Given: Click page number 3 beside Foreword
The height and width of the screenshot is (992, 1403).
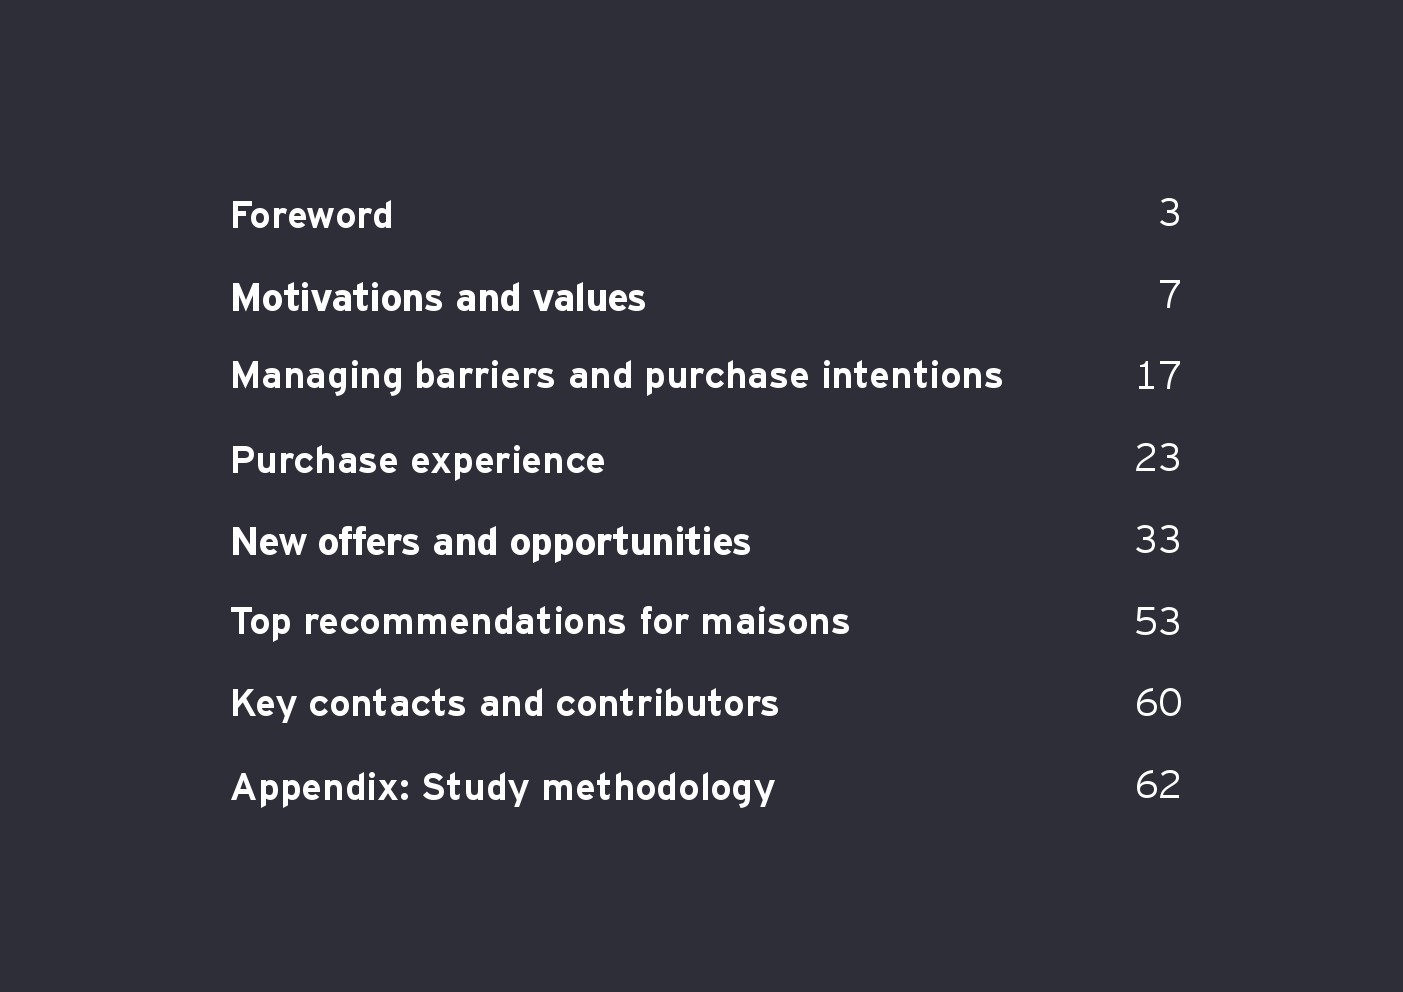Looking at the screenshot, I should pos(1169,213).
